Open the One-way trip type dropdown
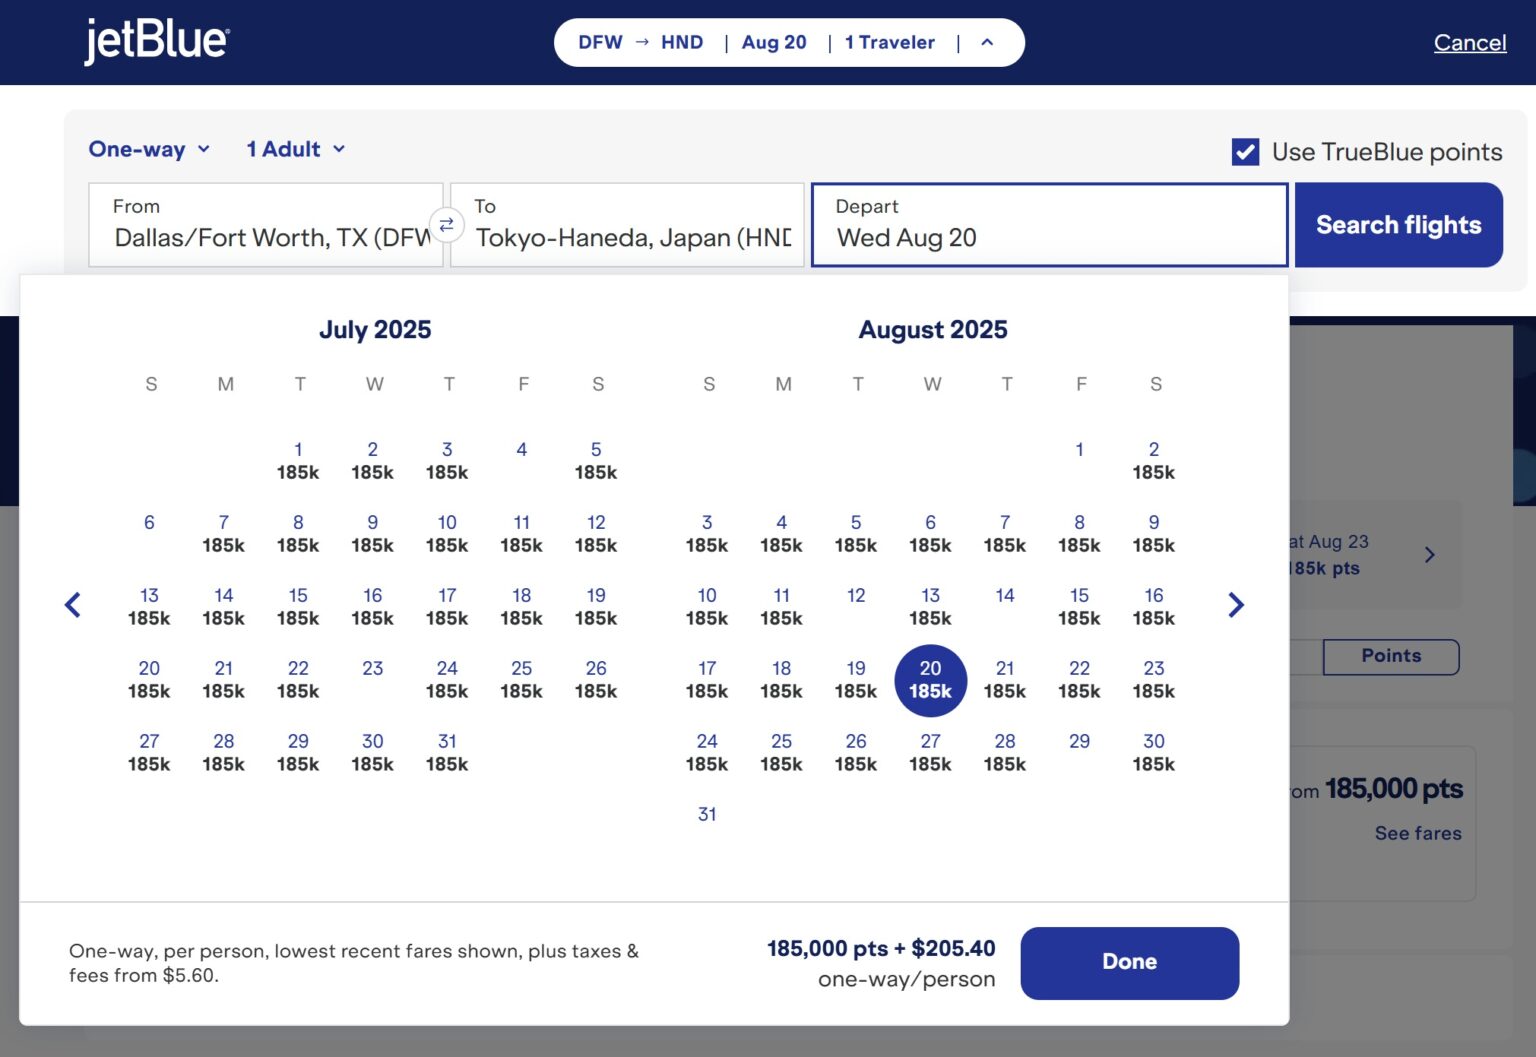1536x1057 pixels. pos(149,149)
